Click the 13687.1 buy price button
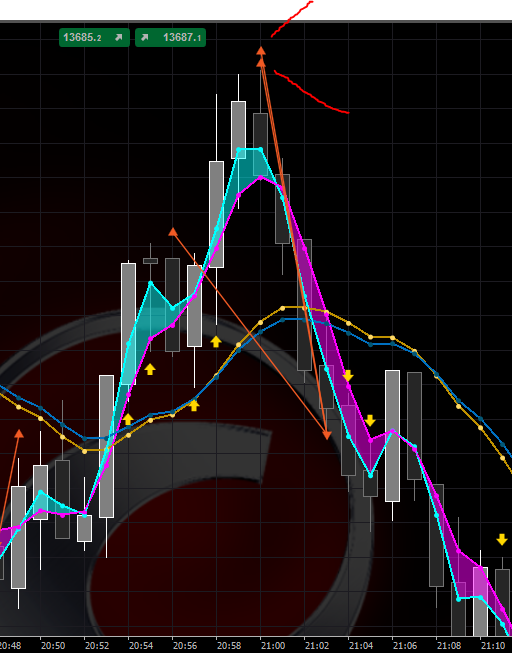 pos(170,37)
